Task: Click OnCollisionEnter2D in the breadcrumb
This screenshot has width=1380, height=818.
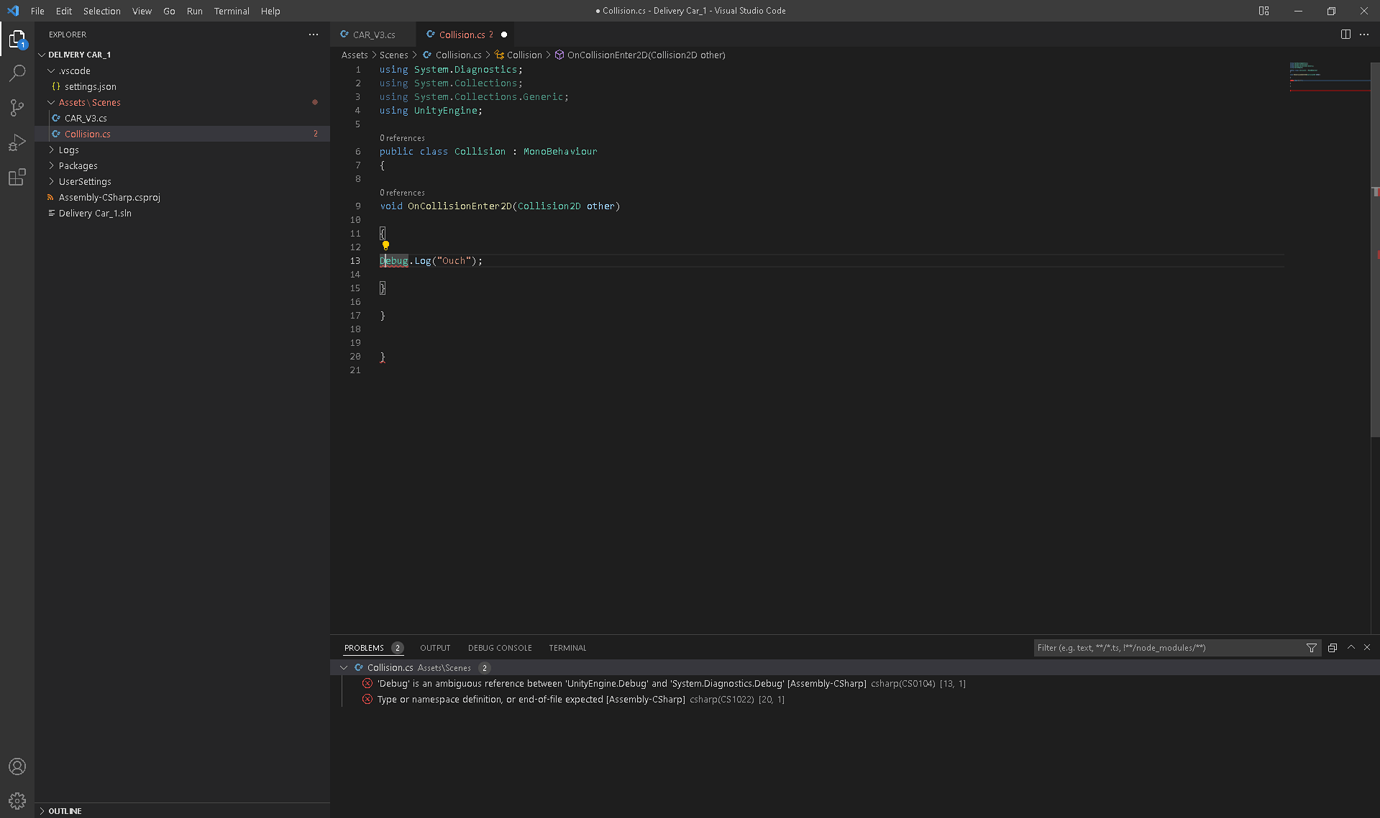Action: point(646,55)
